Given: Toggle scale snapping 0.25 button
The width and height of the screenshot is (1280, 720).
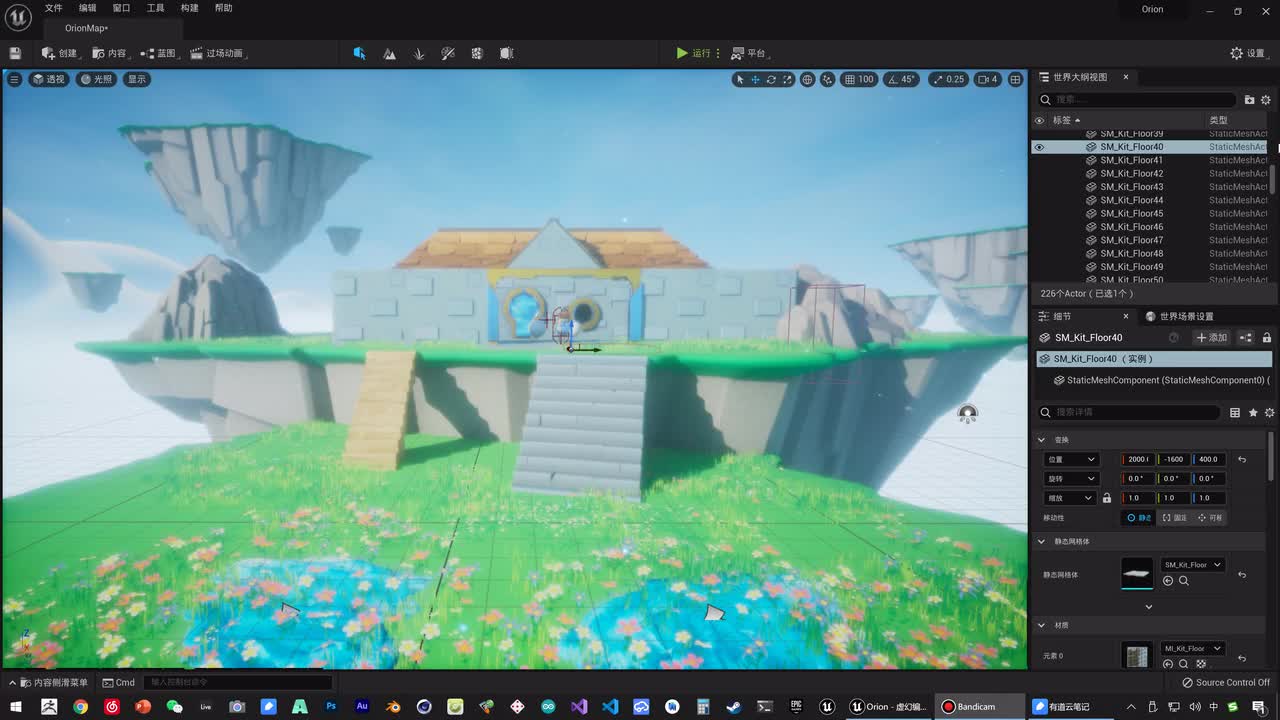Looking at the screenshot, I should pos(948,79).
